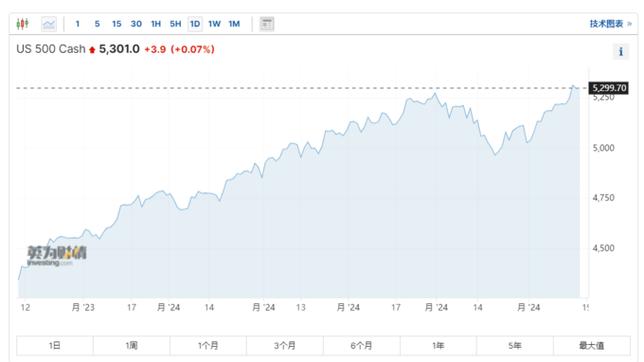Viewport: 644px width, 362px height.
Task: Open the news calendar icon in toolbar
Action: [267, 24]
